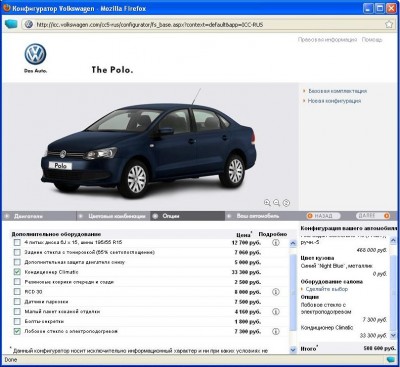The image size is (400, 367).
Task: Zoom in on the car image
Action: (x=267, y=203)
